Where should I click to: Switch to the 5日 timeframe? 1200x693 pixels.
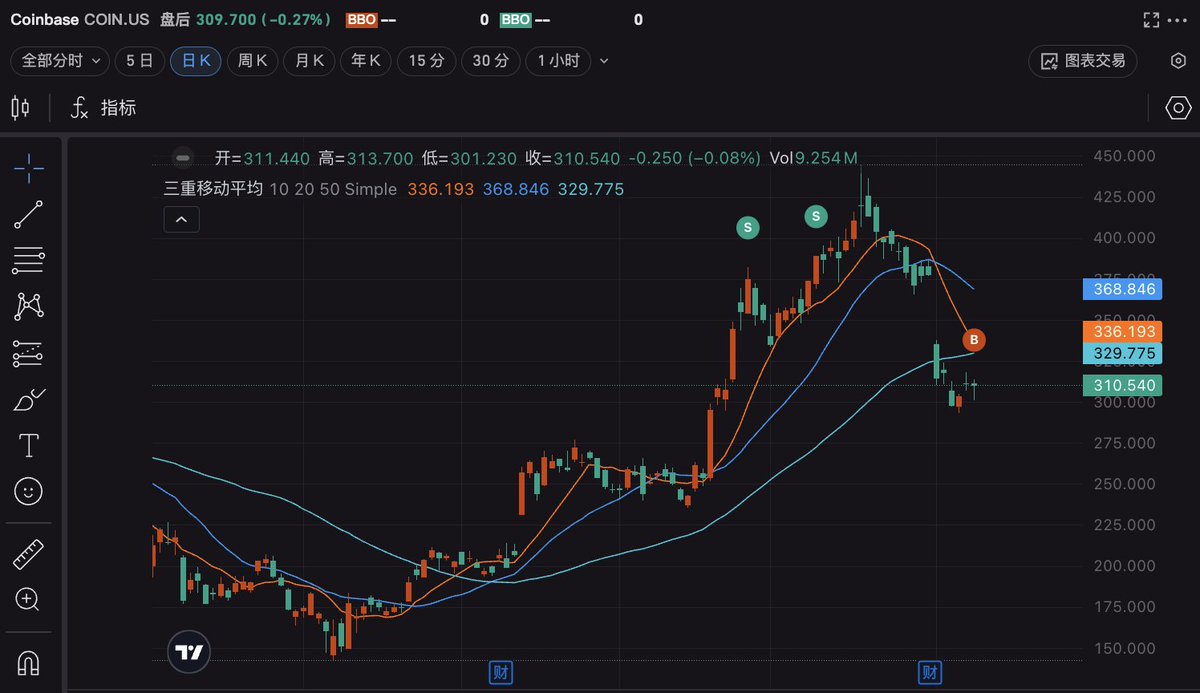[139, 61]
